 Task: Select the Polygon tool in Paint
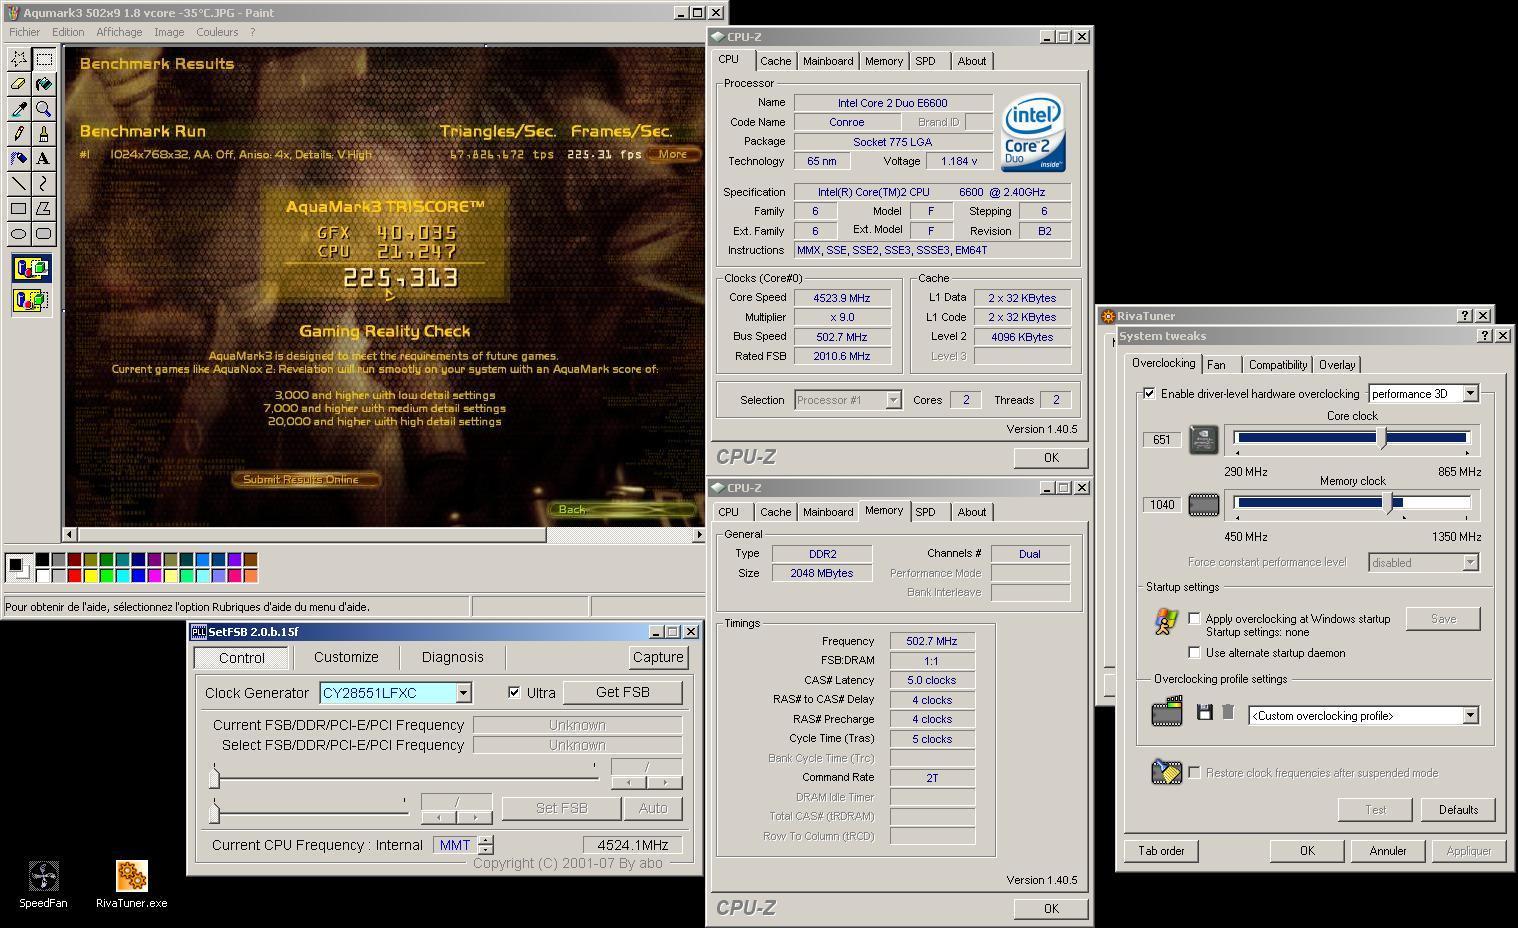(x=44, y=209)
